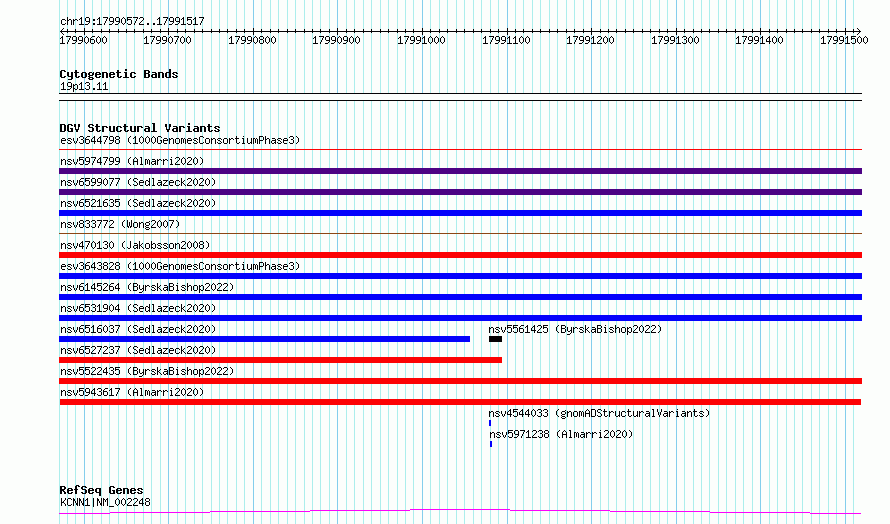The image size is (890, 524).
Task: Click ruler position 17991100
Action: tap(506, 40)
